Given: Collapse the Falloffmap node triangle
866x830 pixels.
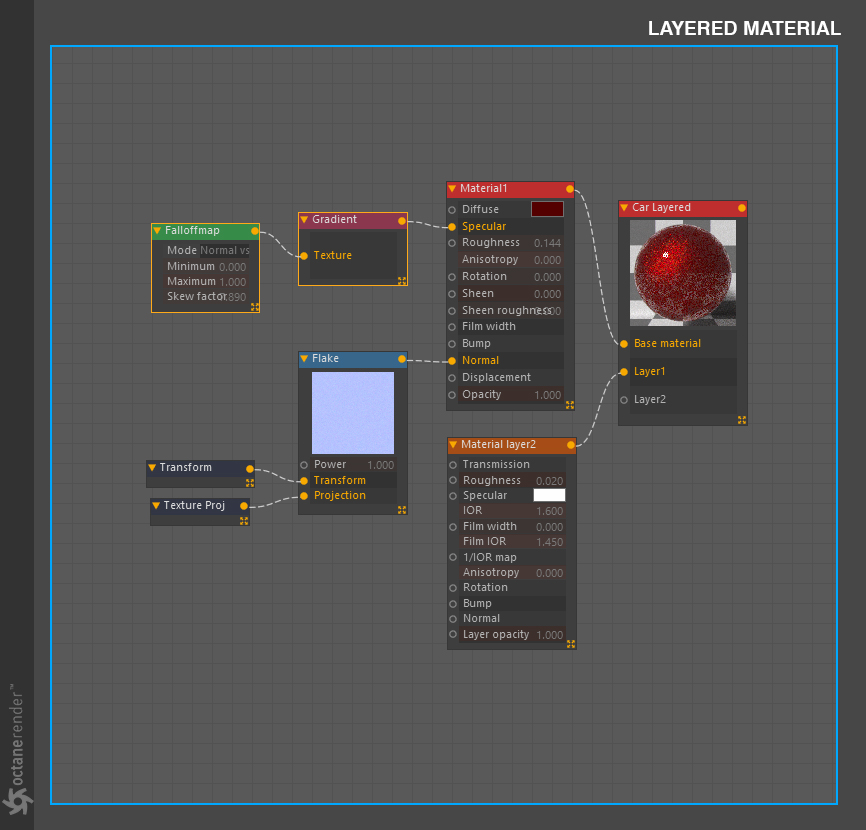Looking at the screenshot, I should 157,231.
